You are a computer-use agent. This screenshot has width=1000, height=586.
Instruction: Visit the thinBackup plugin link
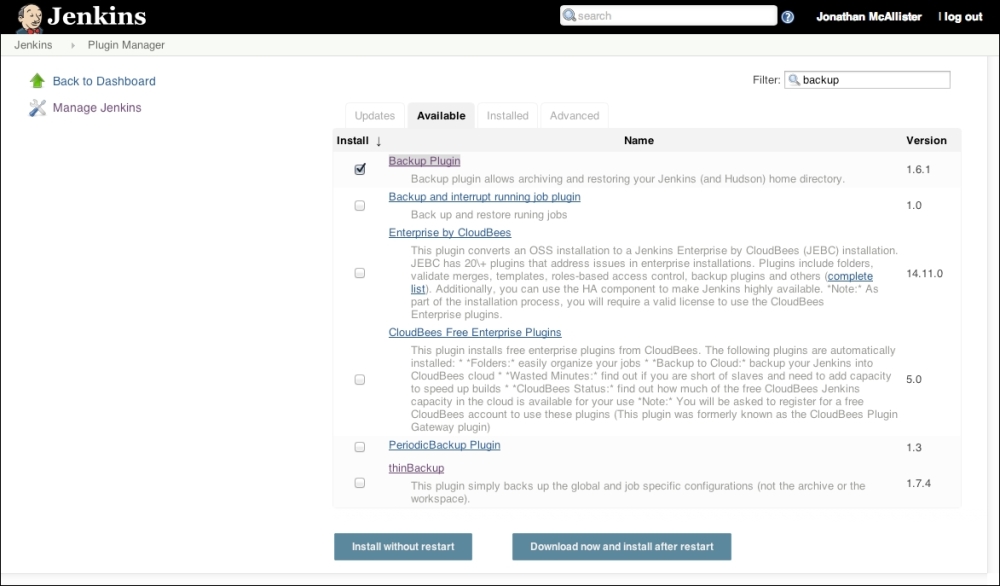[416, 468]
